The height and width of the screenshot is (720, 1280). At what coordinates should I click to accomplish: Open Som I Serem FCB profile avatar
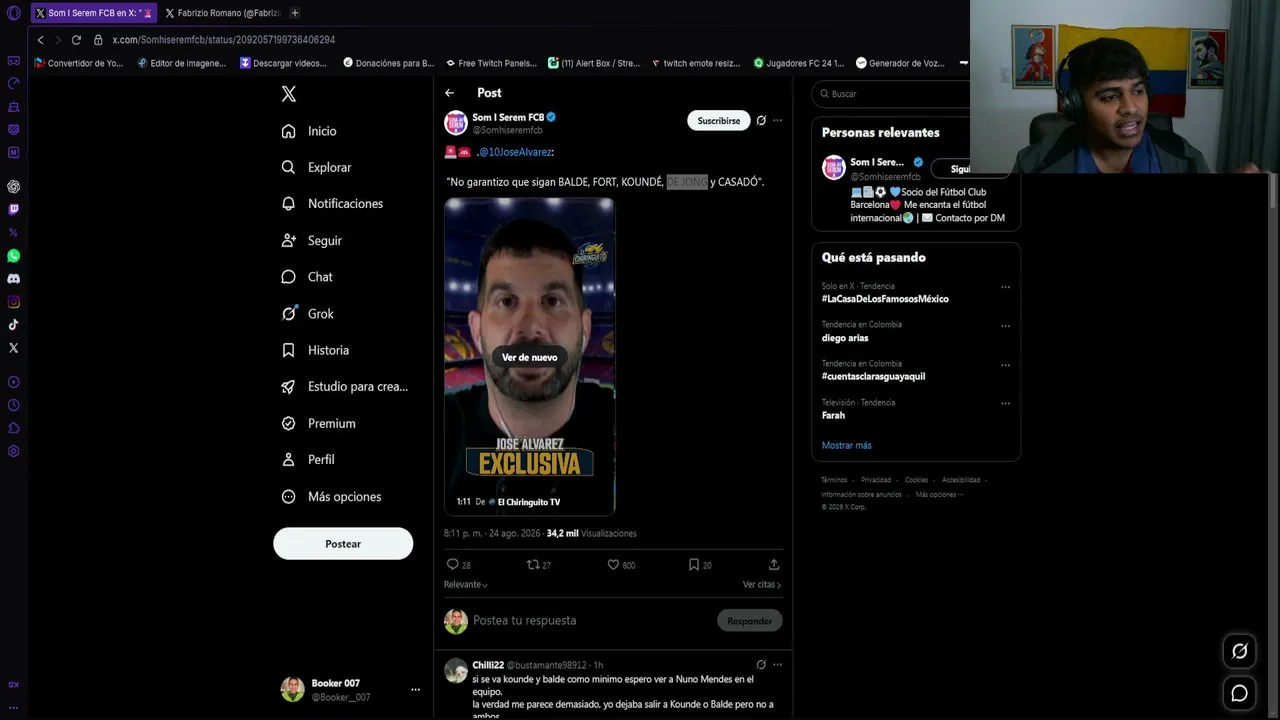tap(456, 123)
